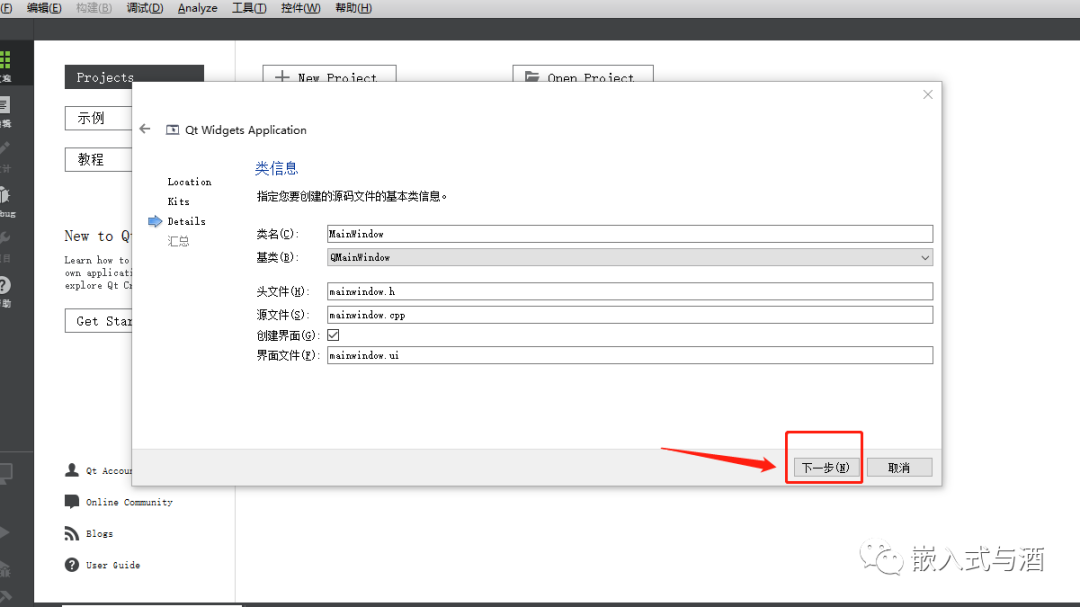Click the folder icon on Open Project
This screenshot has height=607, width=1080.
point(532,77)
